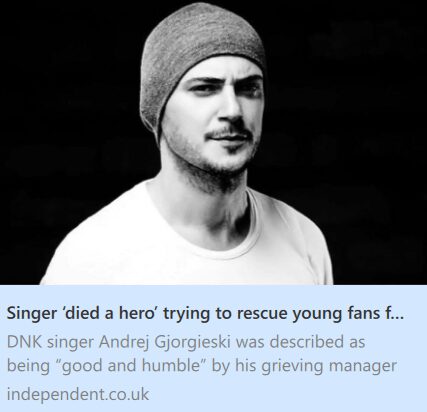Click the "Singer 'died a hero'" headline
This screenshot has height=412, width=427.
click(205, 314)
